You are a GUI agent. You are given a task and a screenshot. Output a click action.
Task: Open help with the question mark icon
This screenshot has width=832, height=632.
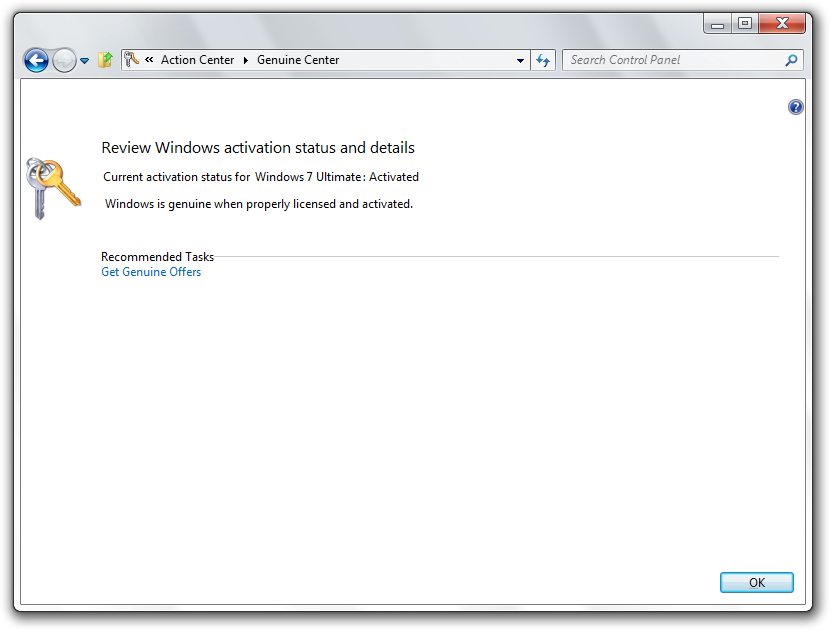(x=795, y=107)
